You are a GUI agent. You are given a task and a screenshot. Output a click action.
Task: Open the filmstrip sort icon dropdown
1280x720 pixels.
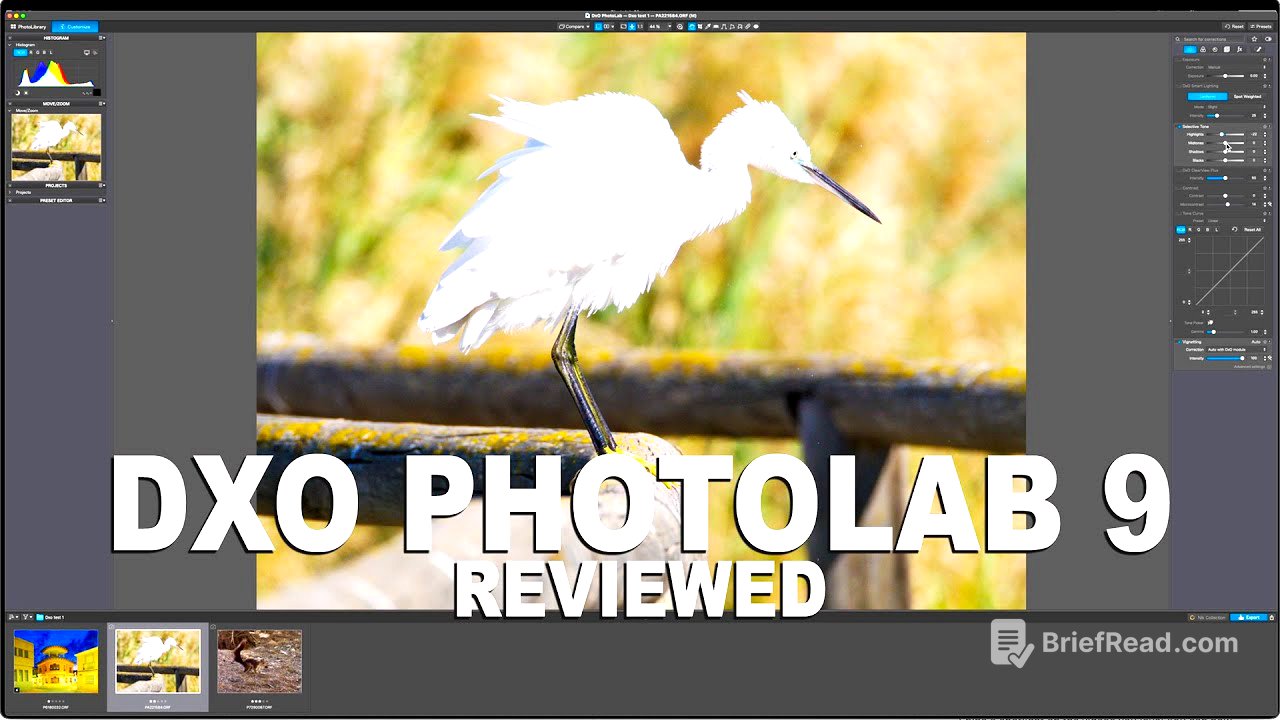[x=13, y=617]
